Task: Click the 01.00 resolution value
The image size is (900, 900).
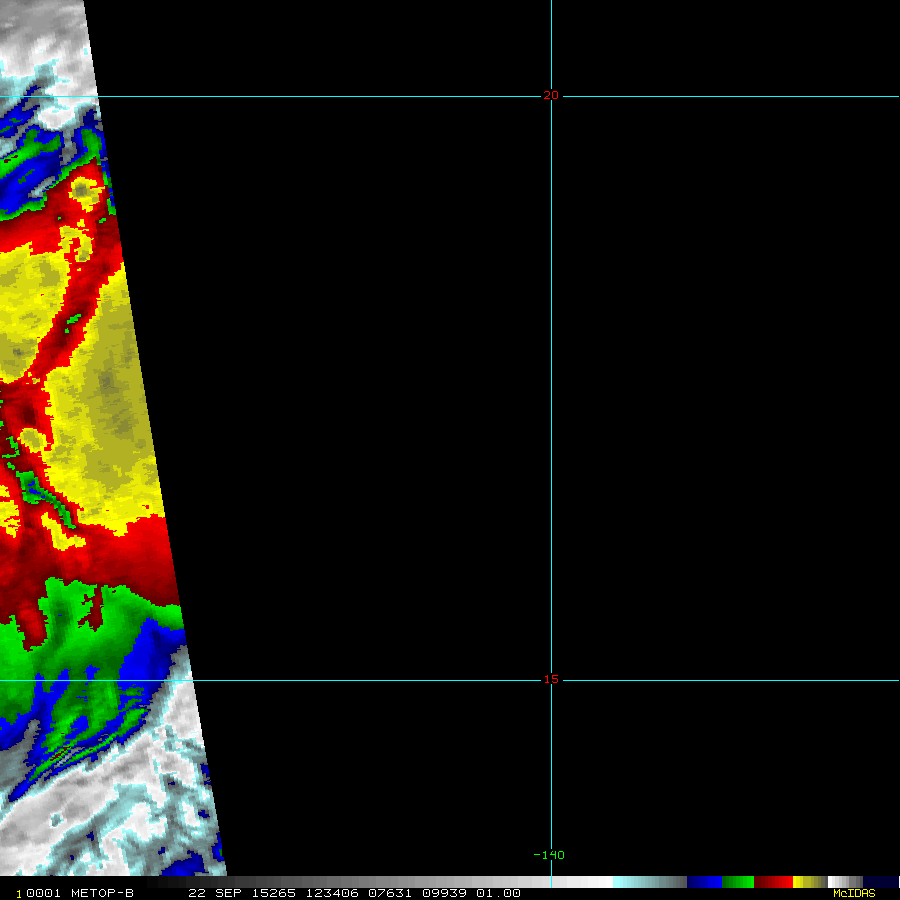Action: (499, 893)
